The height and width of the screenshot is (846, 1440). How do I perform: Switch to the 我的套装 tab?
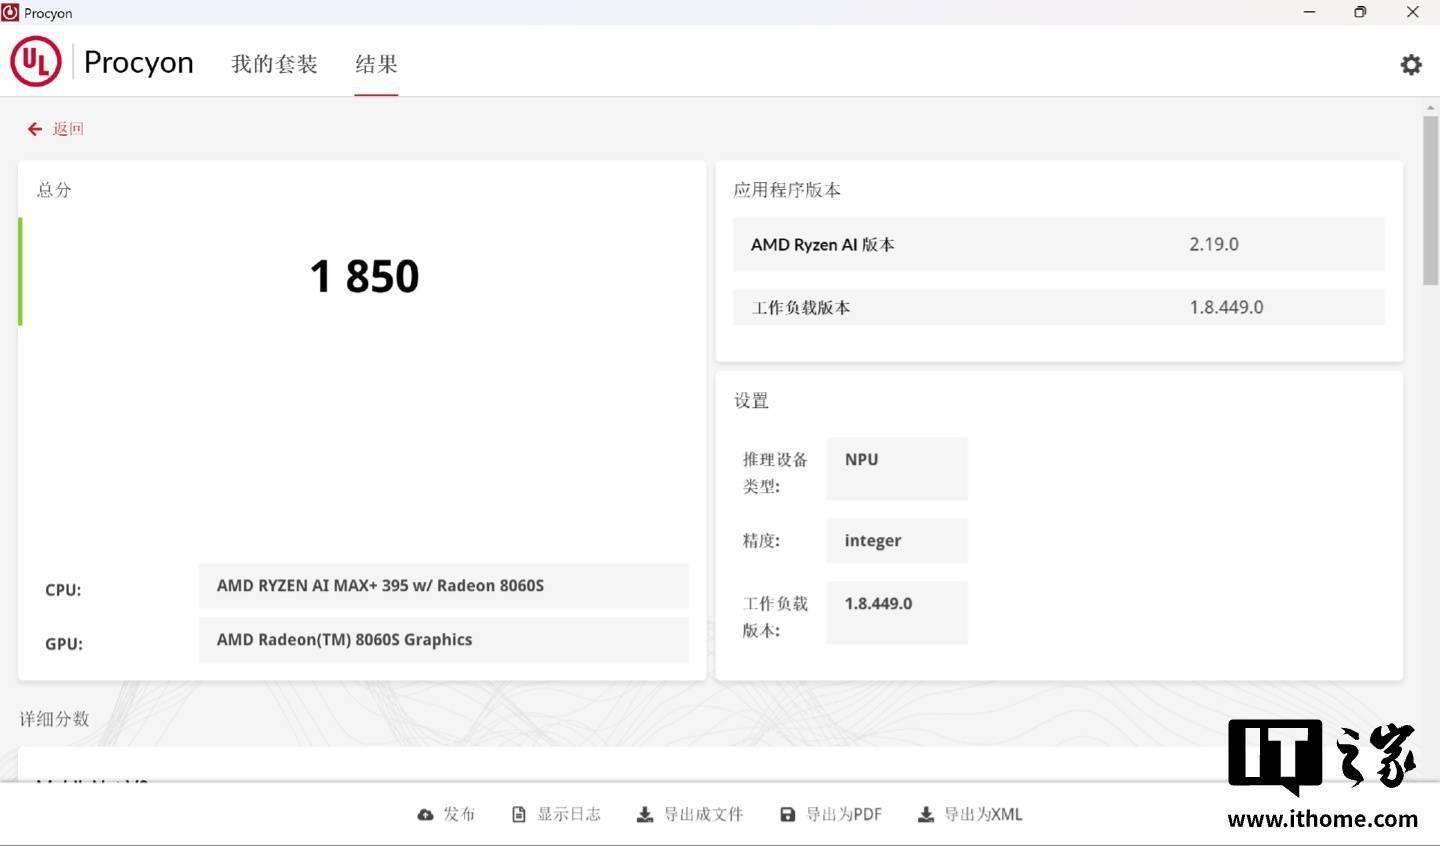coord(274,65)
